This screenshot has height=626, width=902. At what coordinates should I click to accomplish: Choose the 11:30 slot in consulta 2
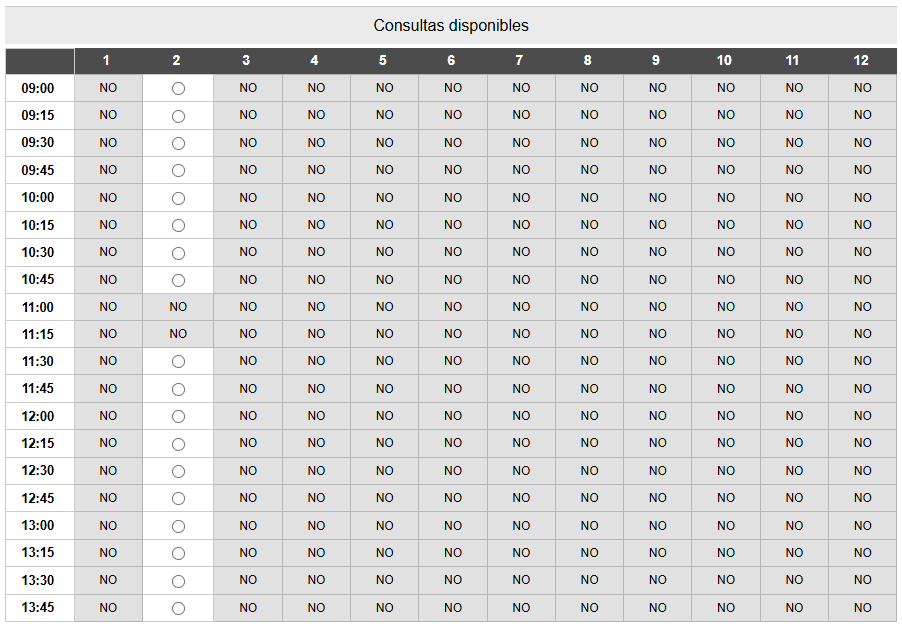[x=178, y=362]
